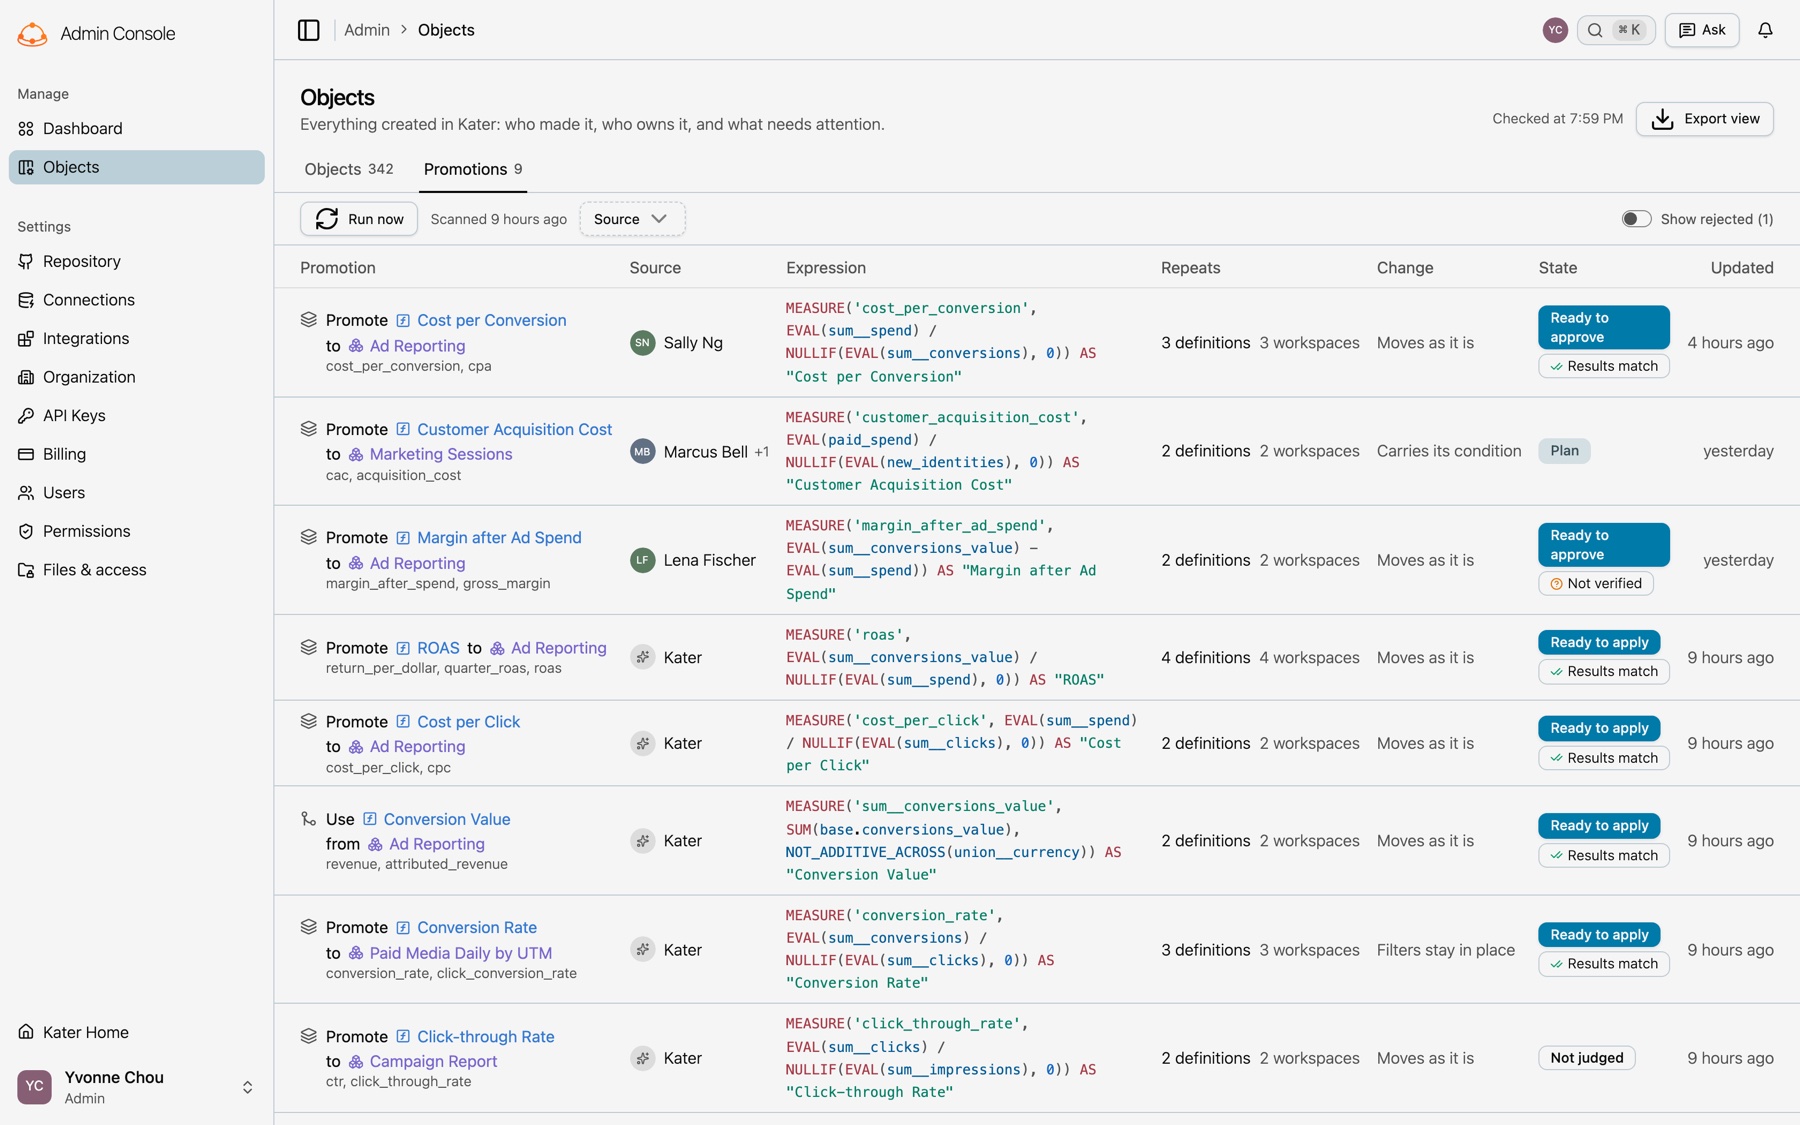Screen dimensions: 1800x1125
Task: Select Objects in the sidebar
Action: coord(136,167)
